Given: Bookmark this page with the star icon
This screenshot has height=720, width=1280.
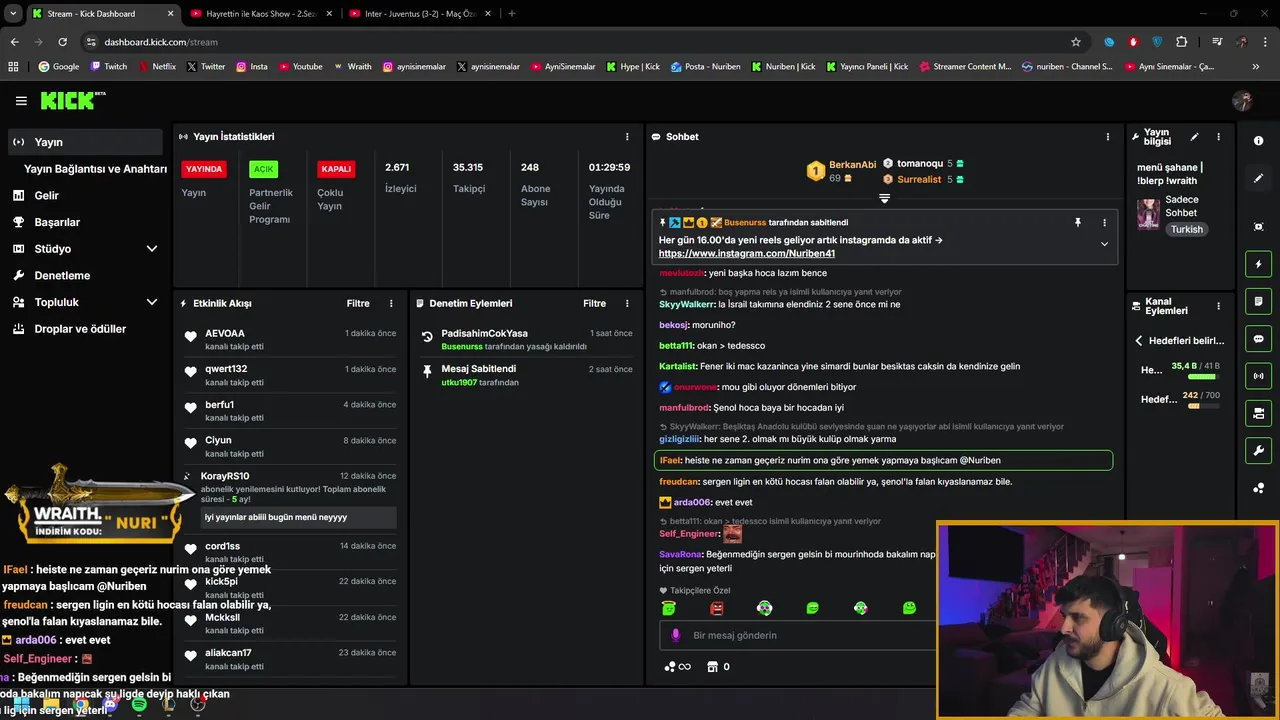Looking at the screenshot, I should coord(1076,42).
